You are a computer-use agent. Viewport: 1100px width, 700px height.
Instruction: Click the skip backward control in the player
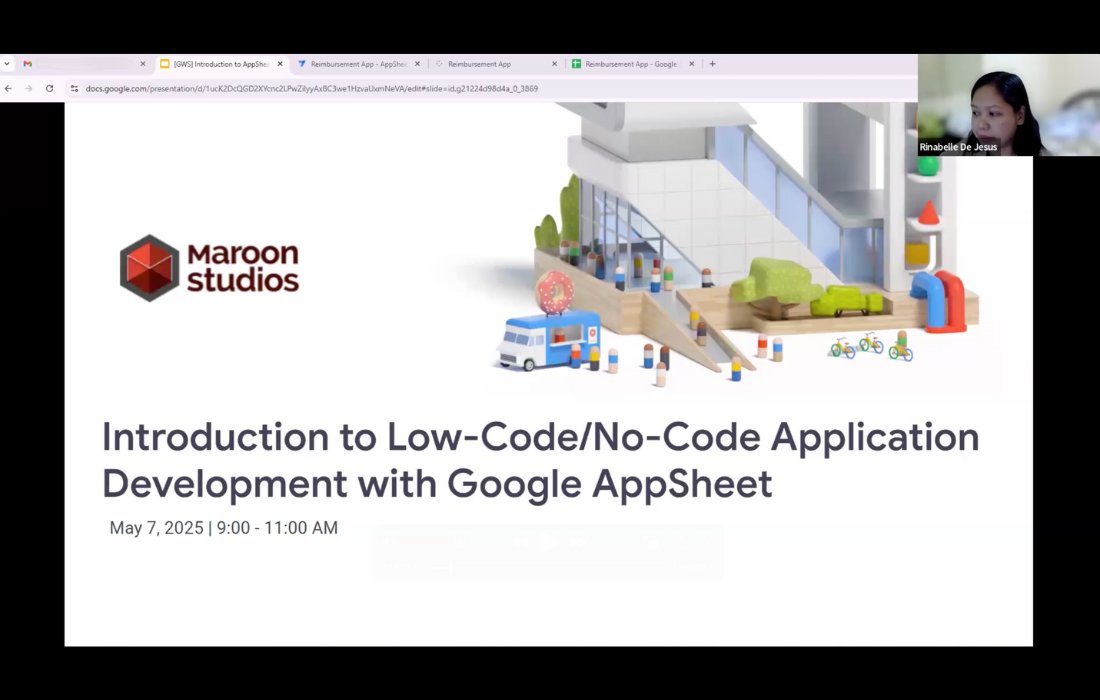(x=521, y=542)
